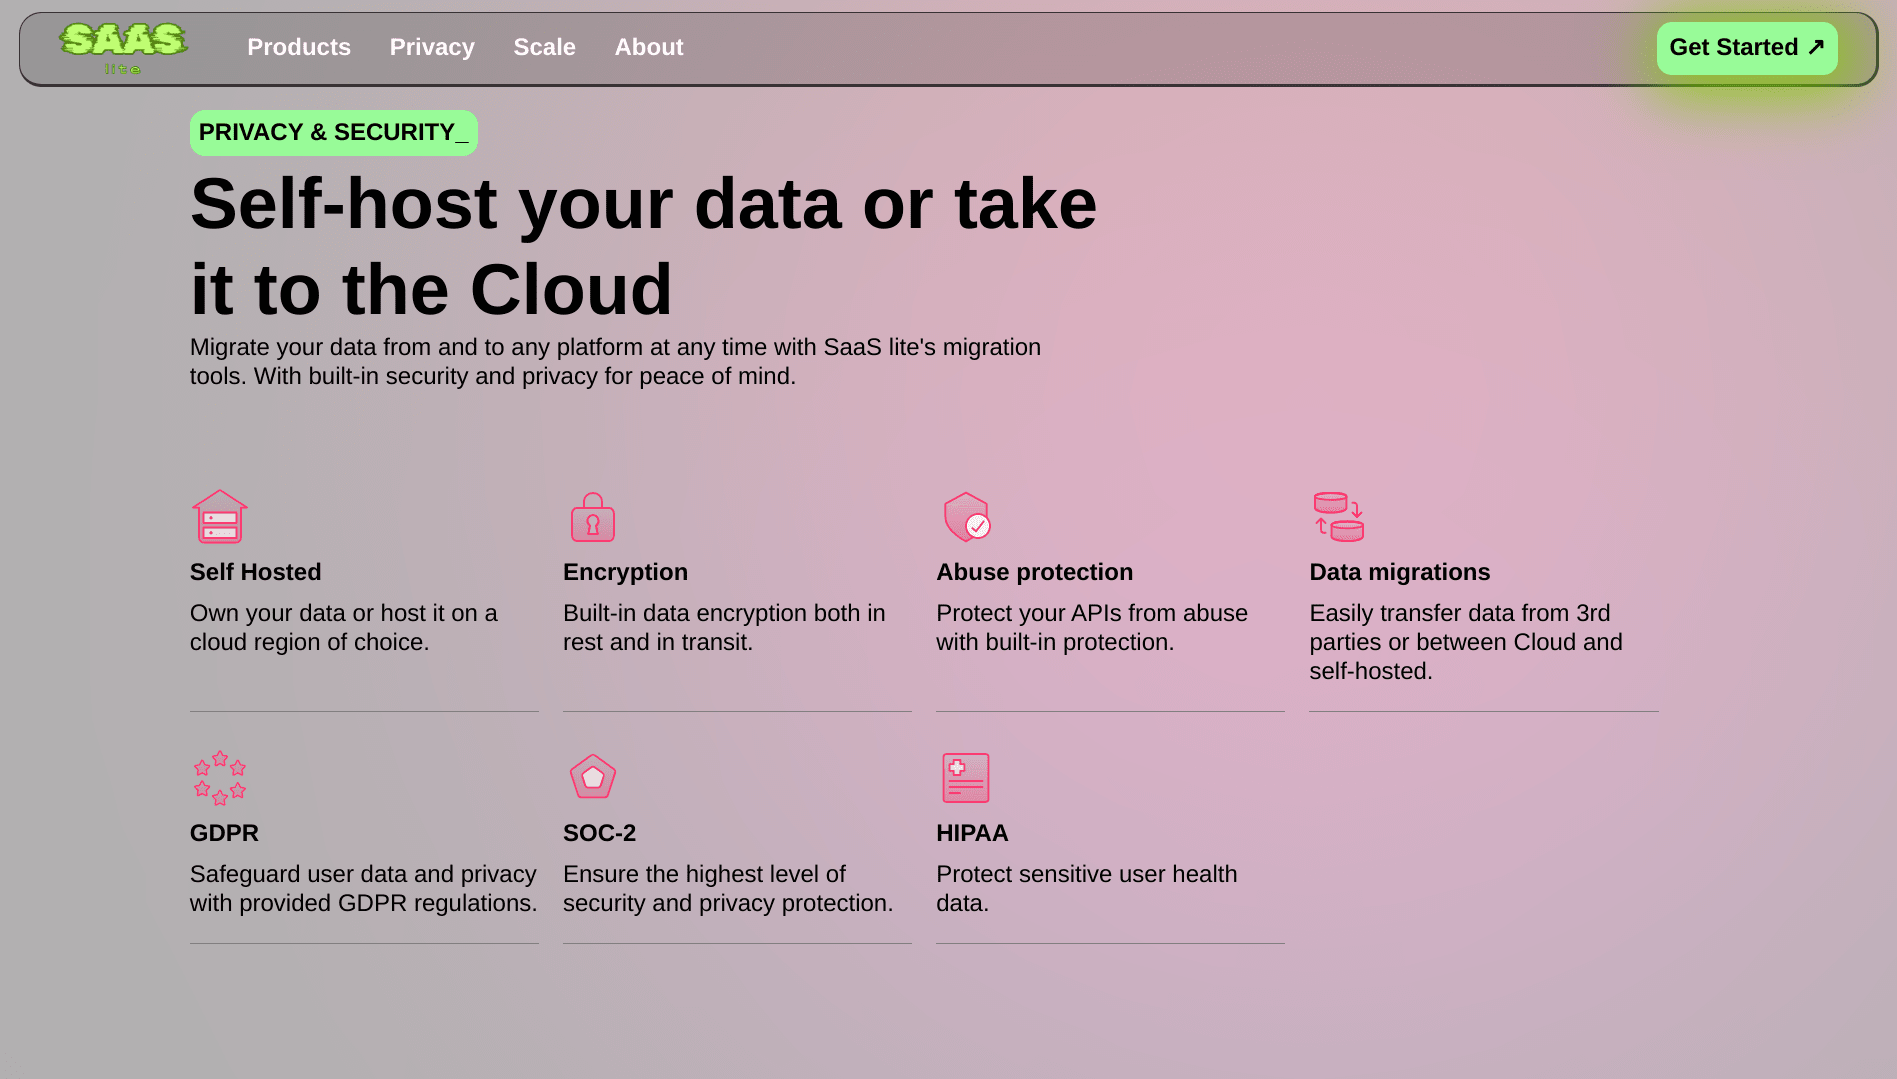Click 'Safeguard user data and privacy' text
The width and height of the screenshot is (1897, 1079).
tap(364, 889)
